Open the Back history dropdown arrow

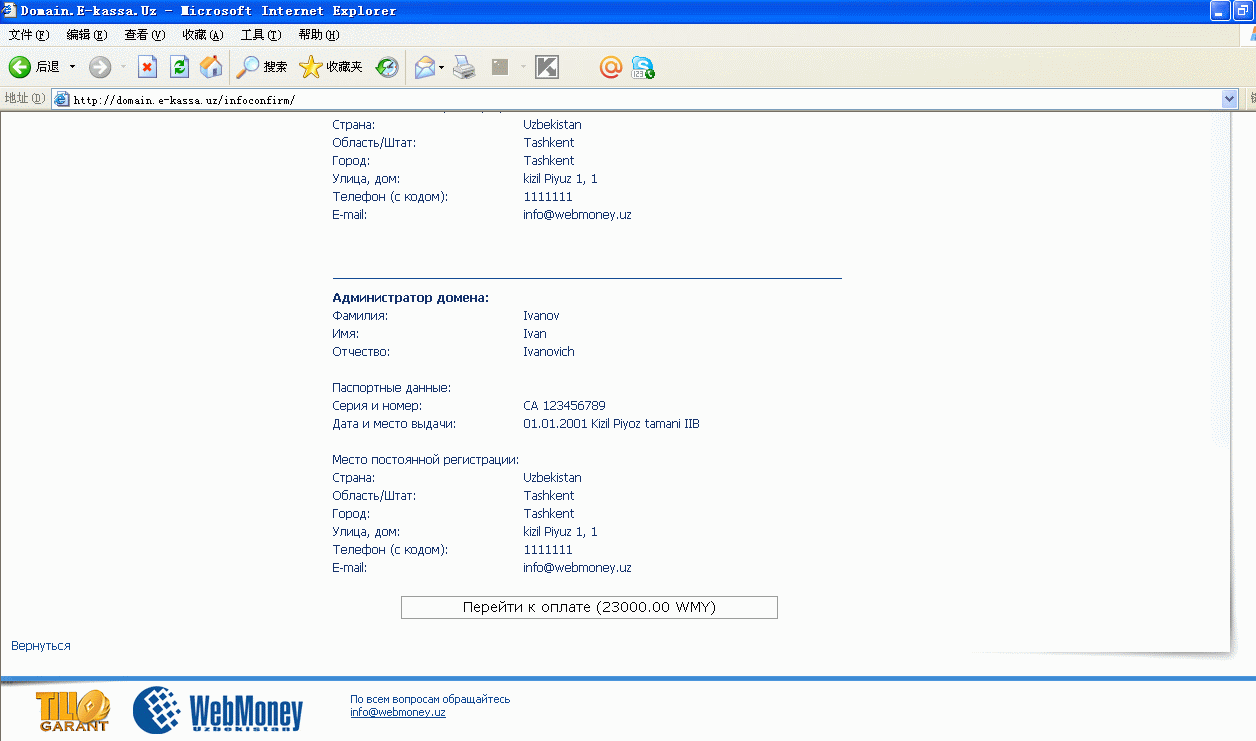[72, 67]
